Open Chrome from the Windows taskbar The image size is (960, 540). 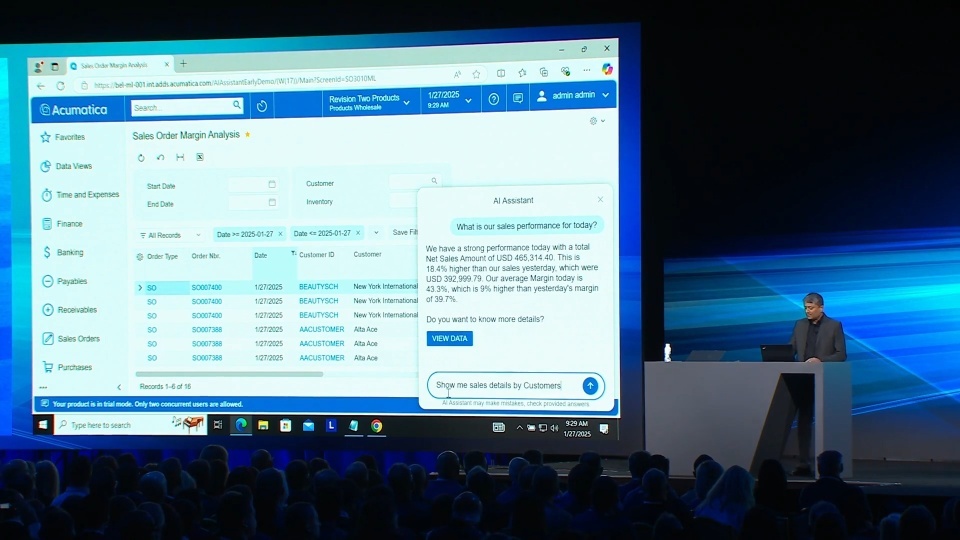[376, 426]
